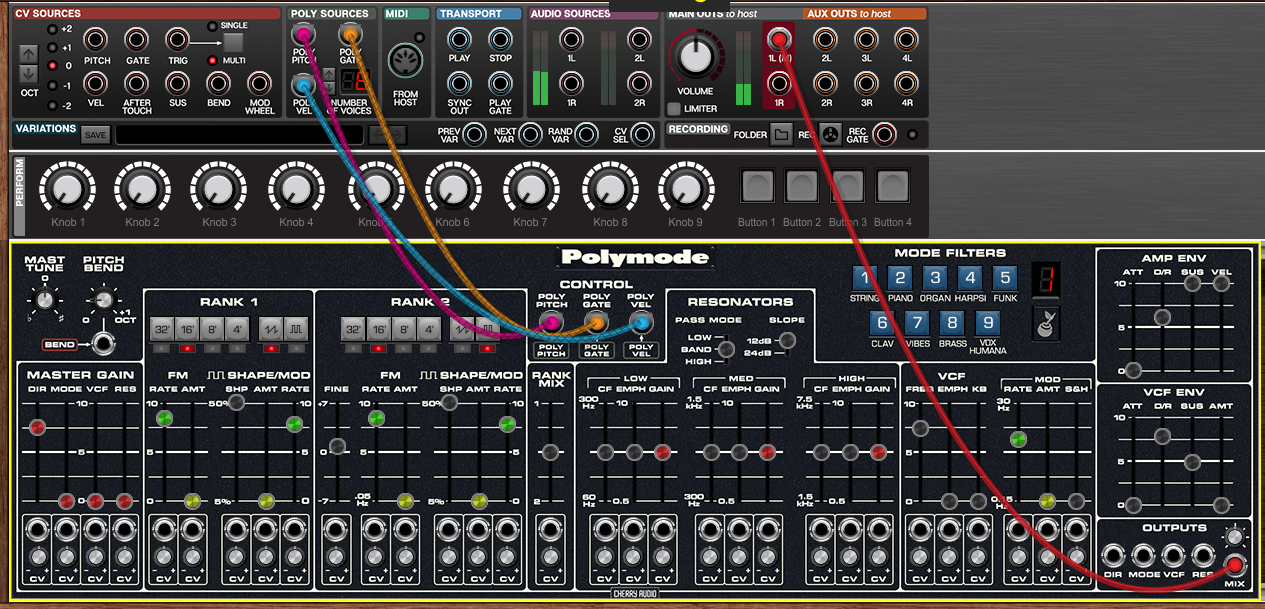1265x609 pixels.
Task: Click the GATE CV source jack
Action: click(x=138, y=40)
